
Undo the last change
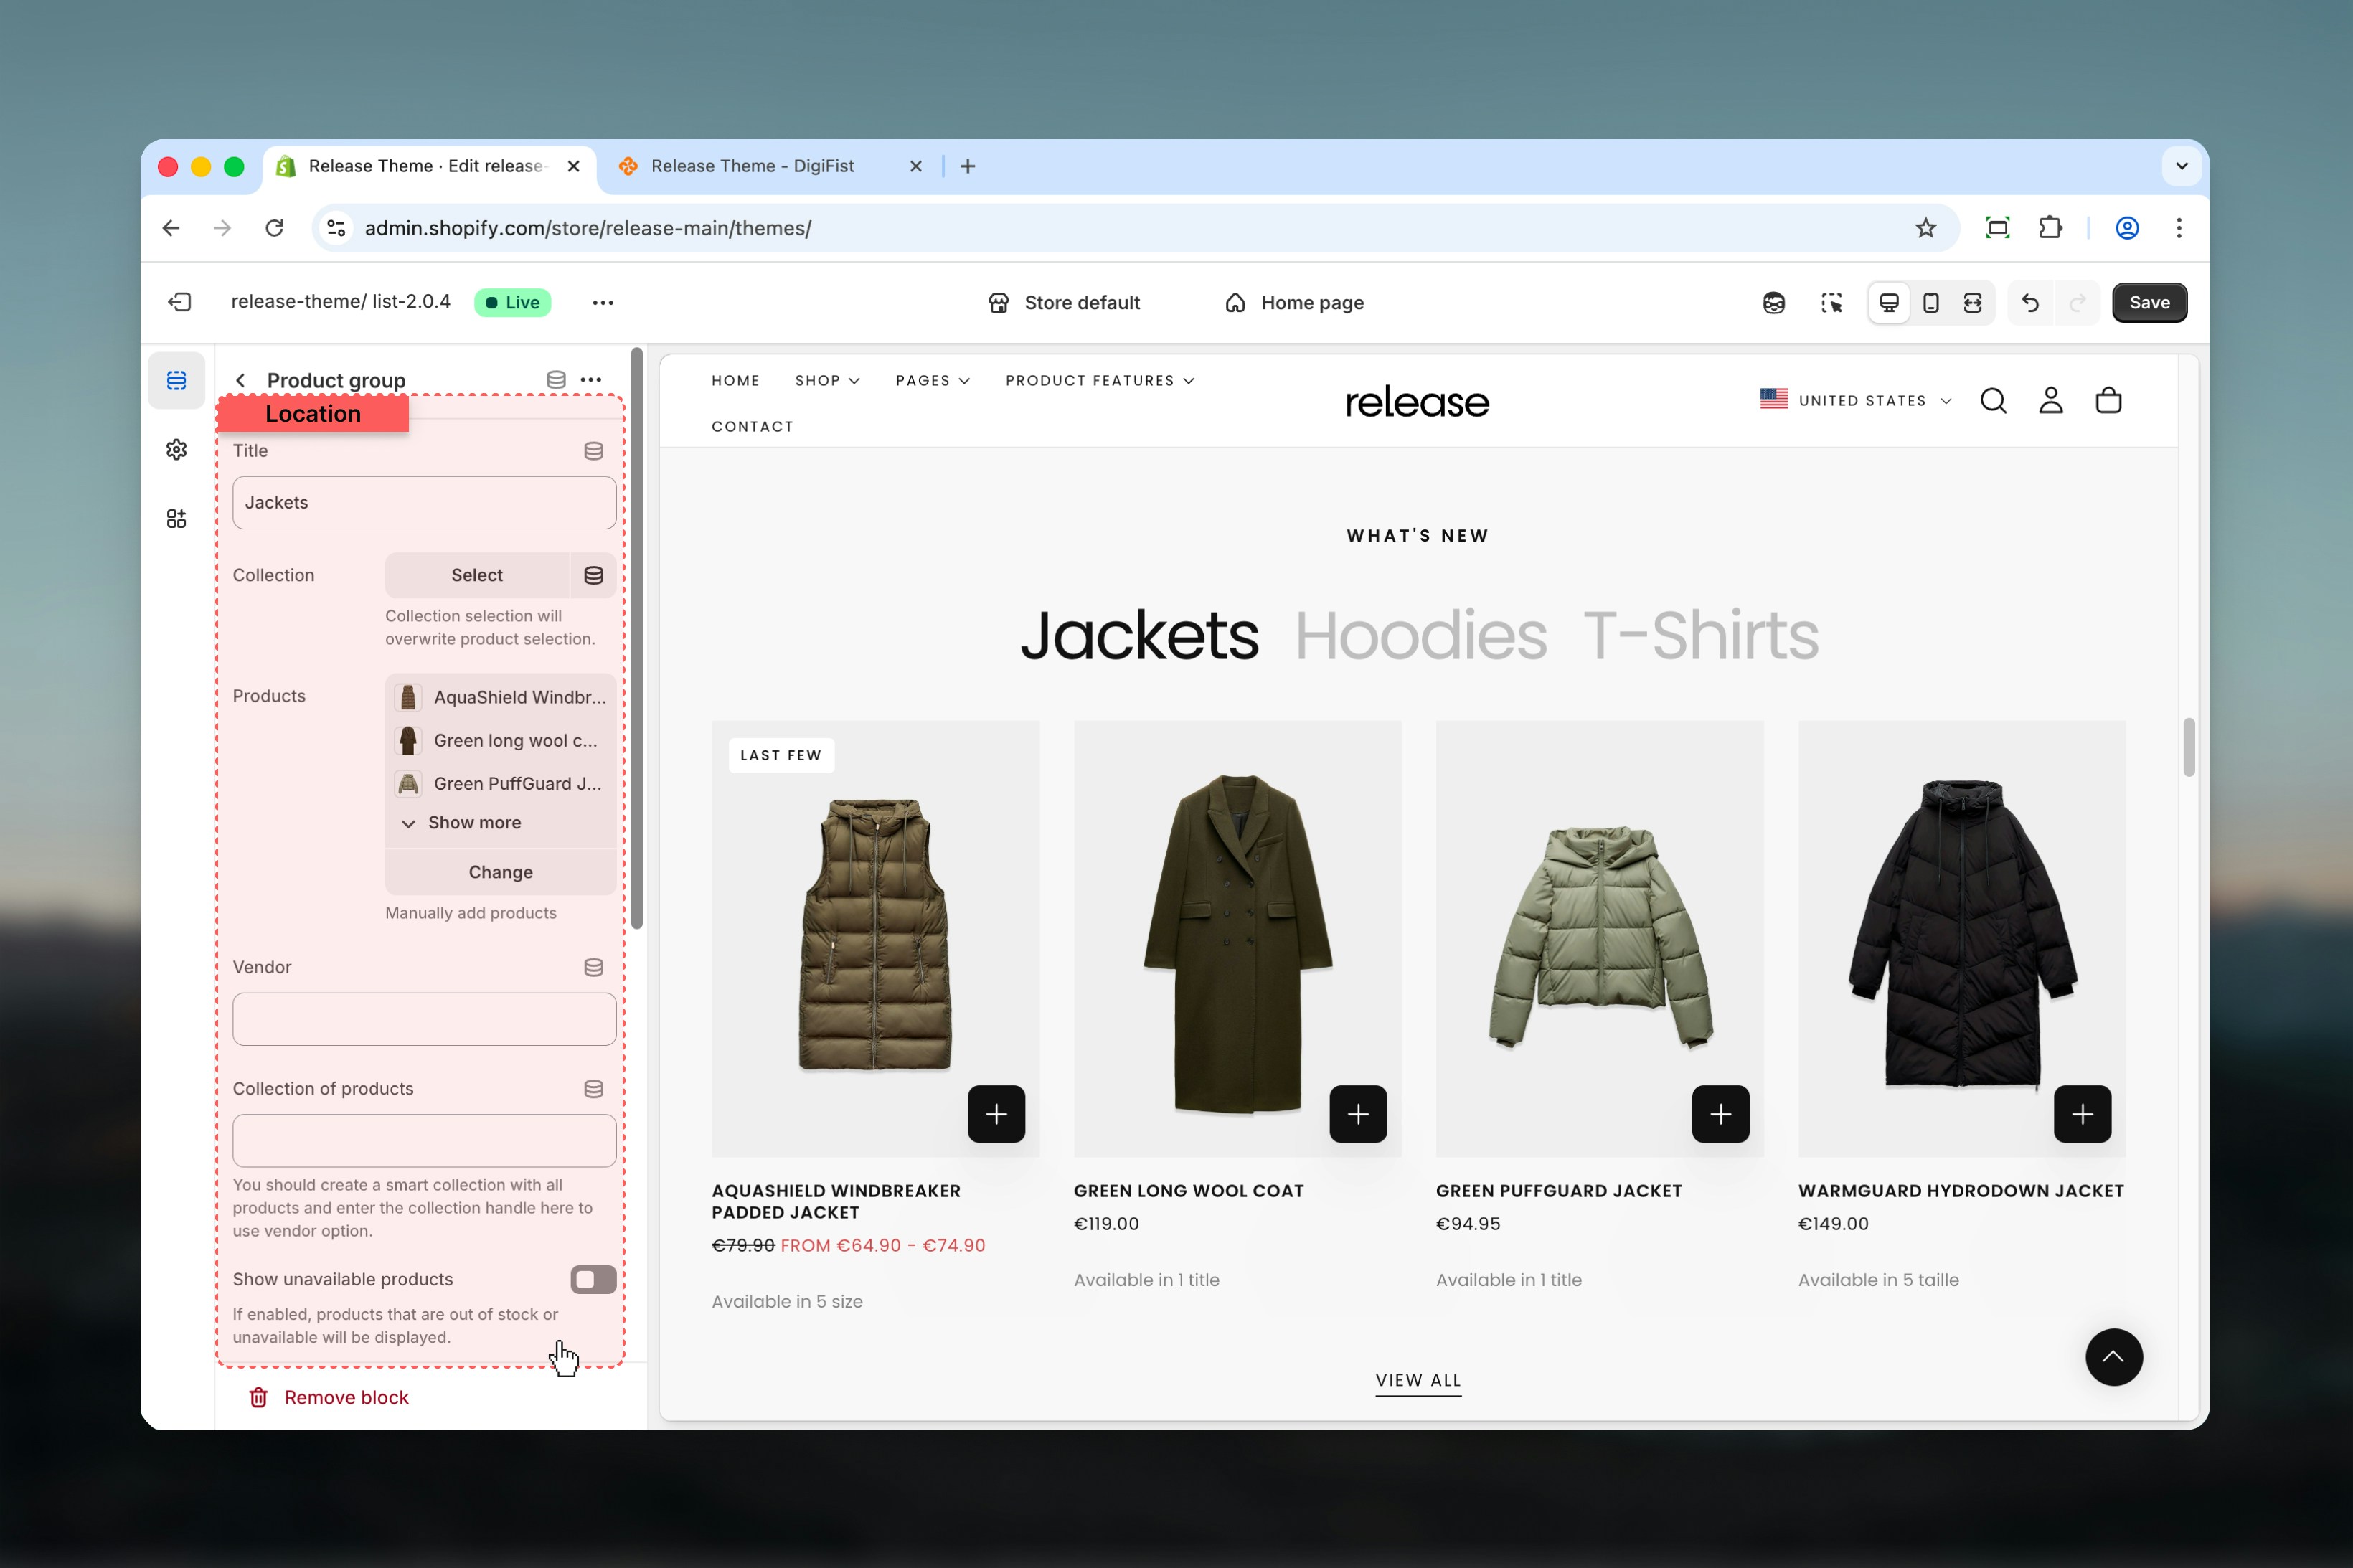tap(2027, 302)
